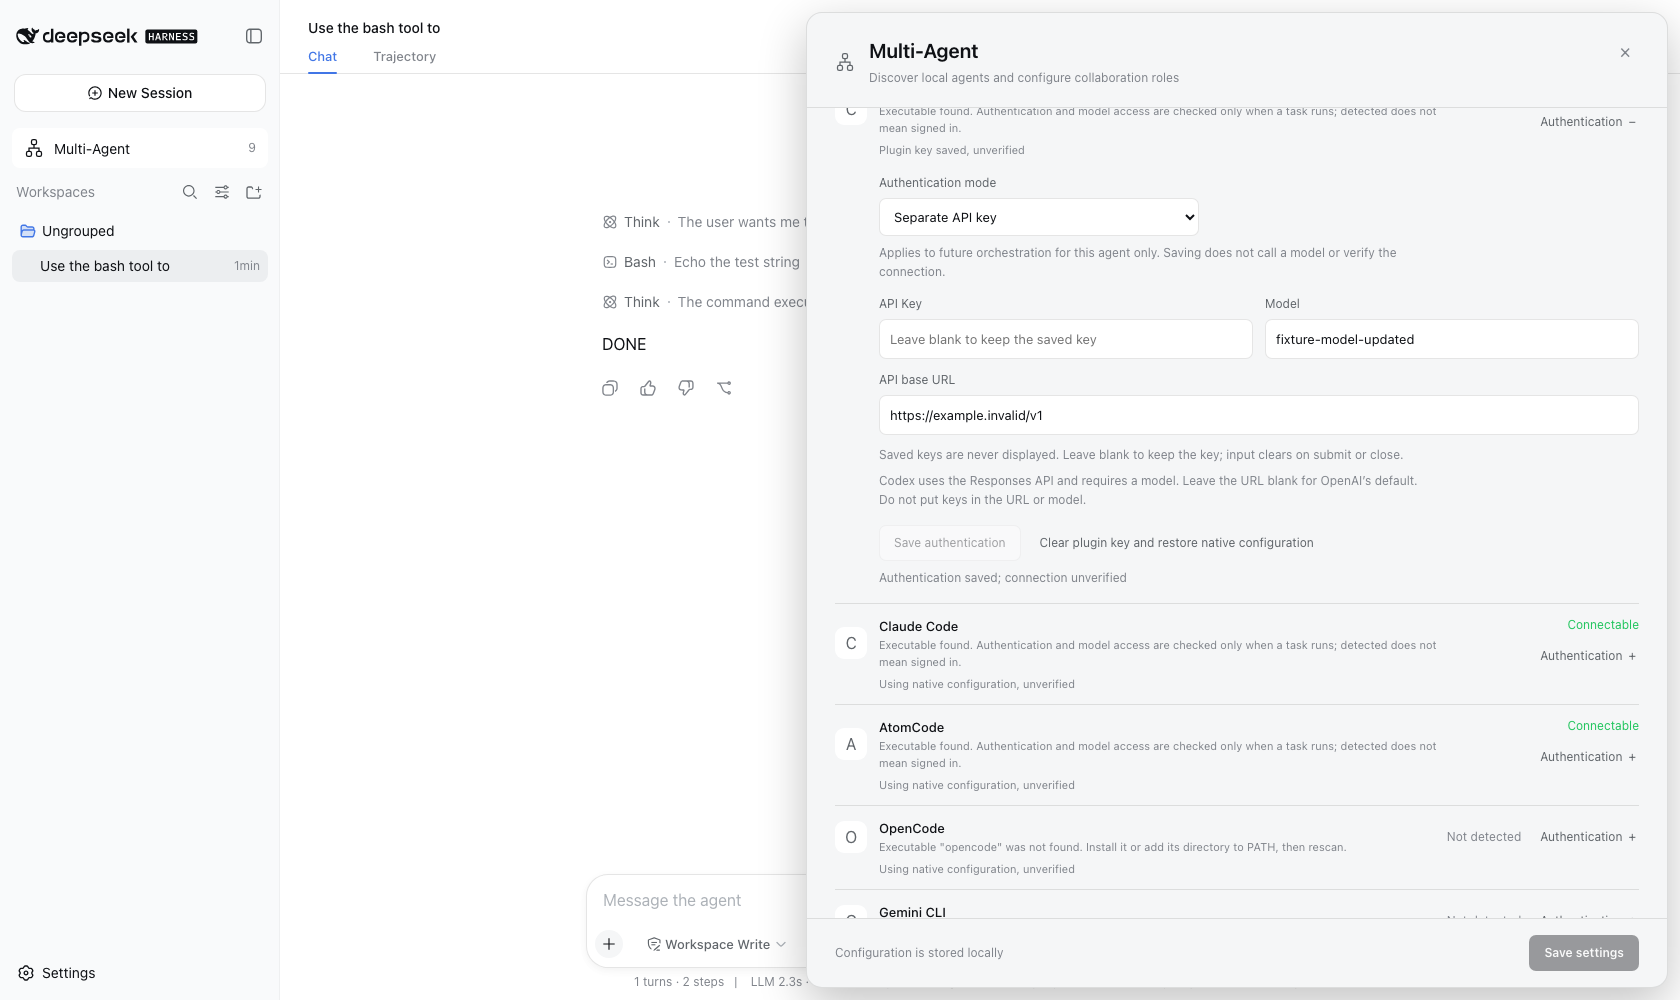The width and height of the screenshot is (1680, 1000).
Task: Switch to the Chat tab
Action: 322,57
